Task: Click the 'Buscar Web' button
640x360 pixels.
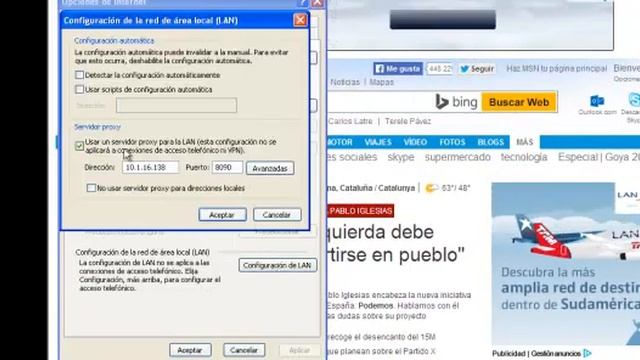Action: pyautogui.click(x=519, y=102)
